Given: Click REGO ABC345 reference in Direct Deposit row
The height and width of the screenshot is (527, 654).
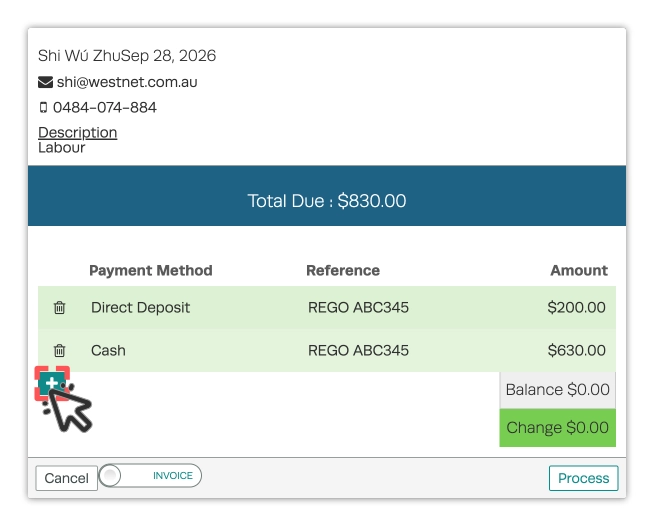Looking at the screenshot, I should click(358, 308).
